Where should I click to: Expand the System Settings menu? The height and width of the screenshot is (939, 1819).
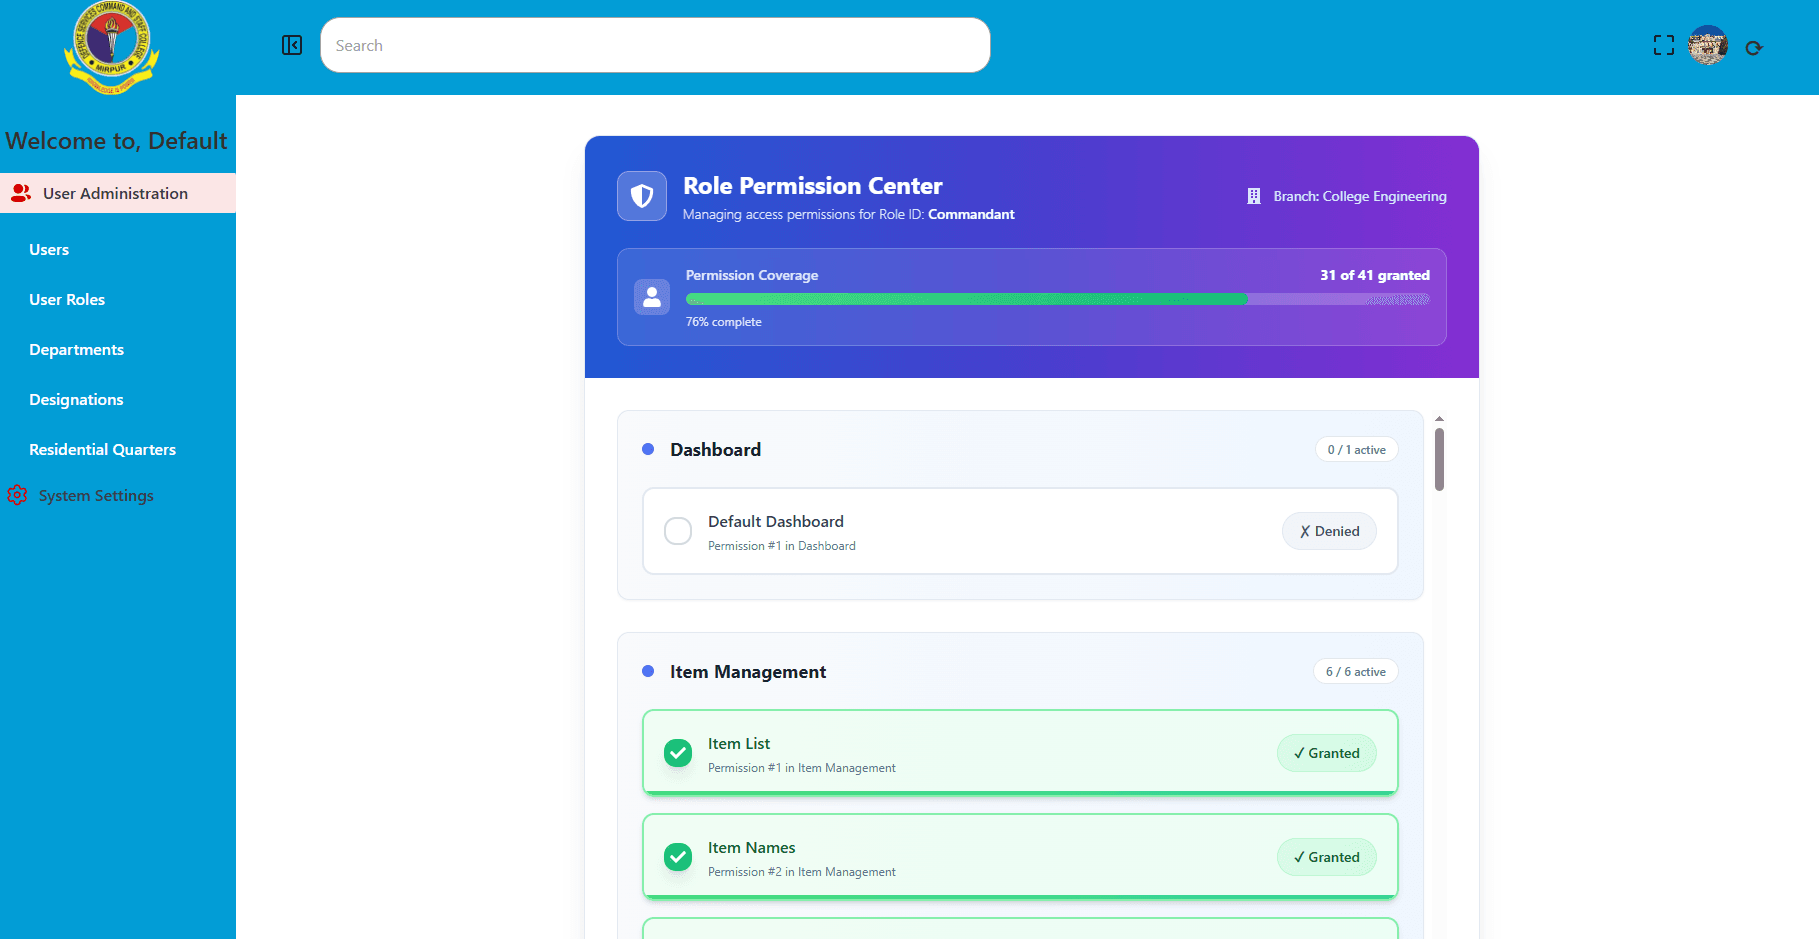pos(96,495)
